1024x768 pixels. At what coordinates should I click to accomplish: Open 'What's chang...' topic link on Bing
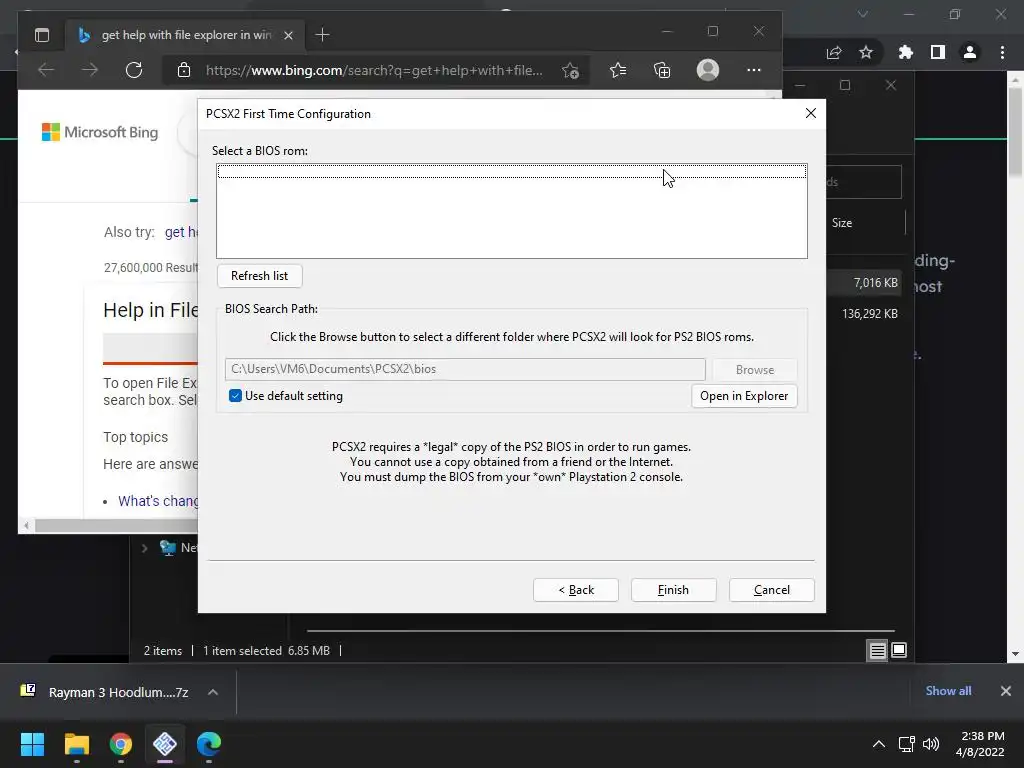(157, 501)
